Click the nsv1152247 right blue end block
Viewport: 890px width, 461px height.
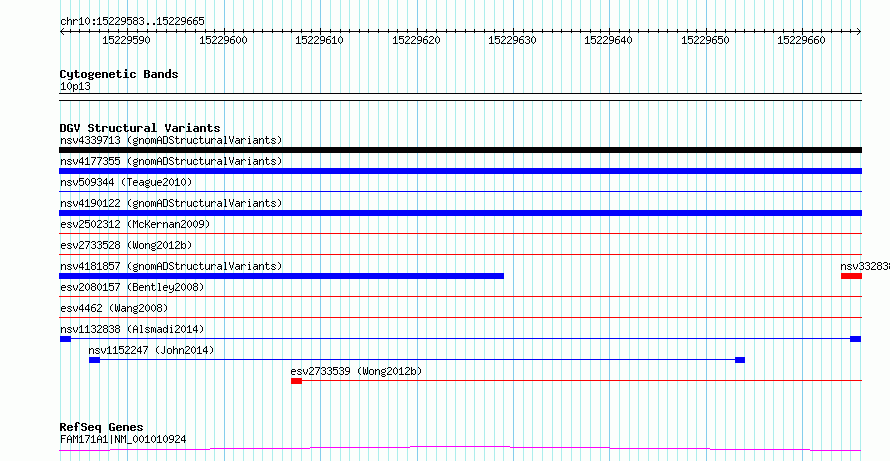(x=740, y=360)
